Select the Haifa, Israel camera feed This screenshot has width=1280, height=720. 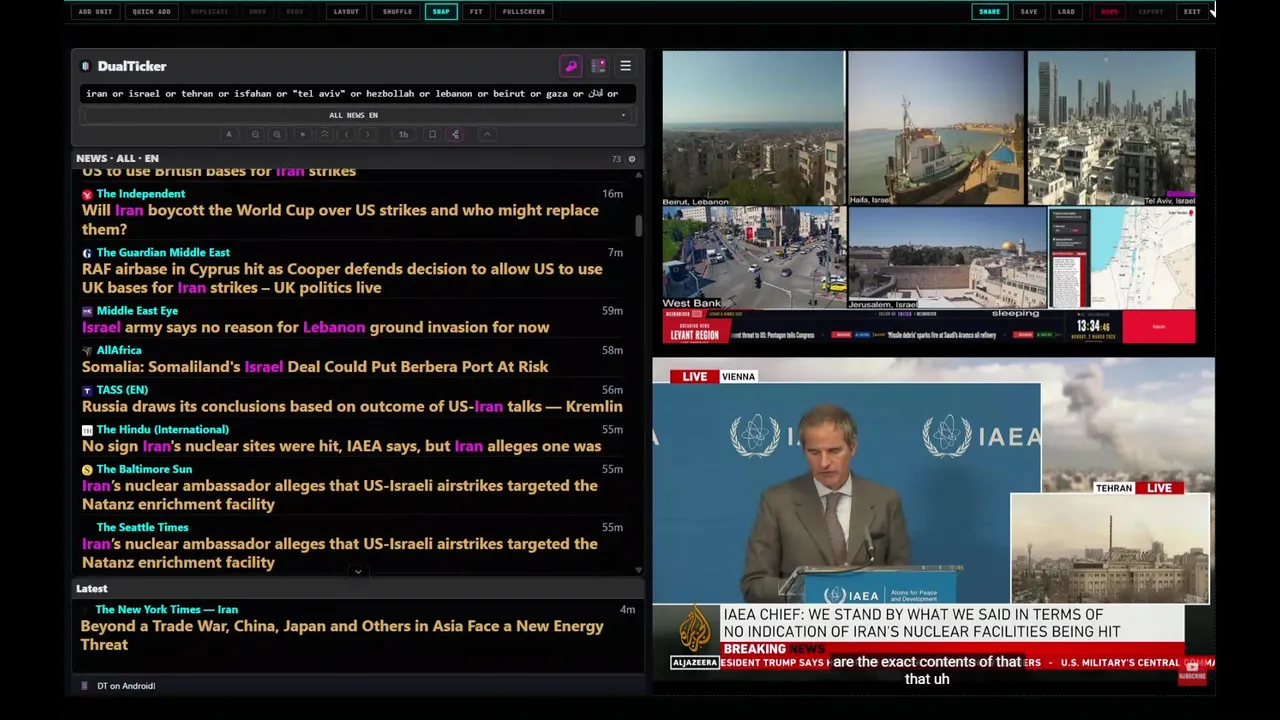936,129
